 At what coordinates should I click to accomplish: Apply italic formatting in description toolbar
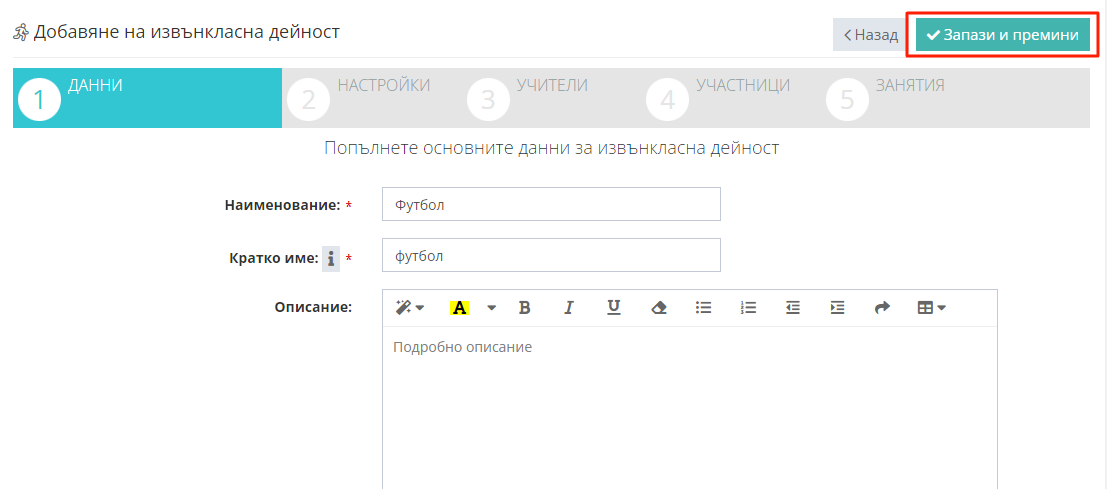click(569, 308)
